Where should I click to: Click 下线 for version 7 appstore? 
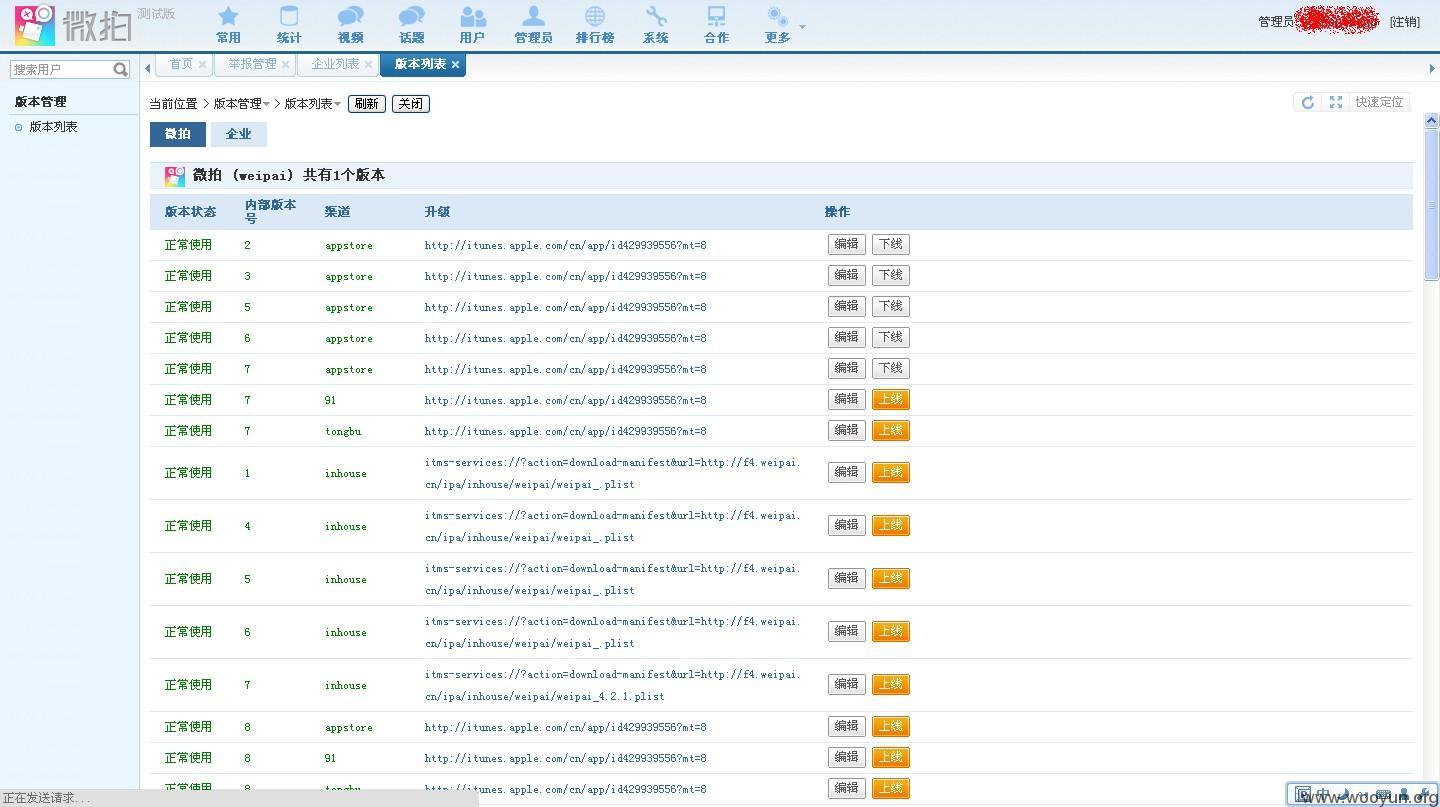(891, 368)
